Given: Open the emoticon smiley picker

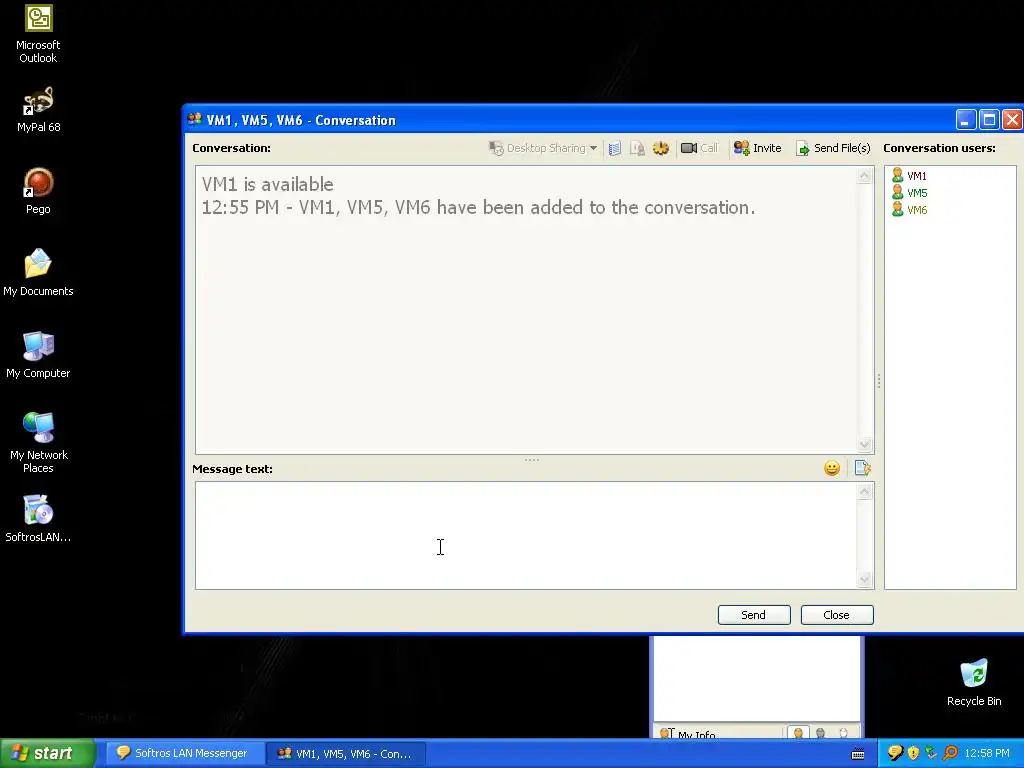Looking at the screenshot, I should coord(831,468).
